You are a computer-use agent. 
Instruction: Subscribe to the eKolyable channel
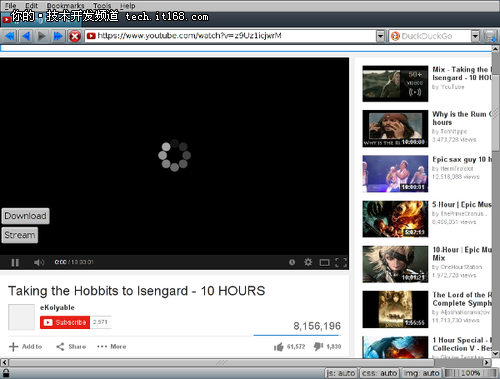pyautogui.click(x=65, y=322)
